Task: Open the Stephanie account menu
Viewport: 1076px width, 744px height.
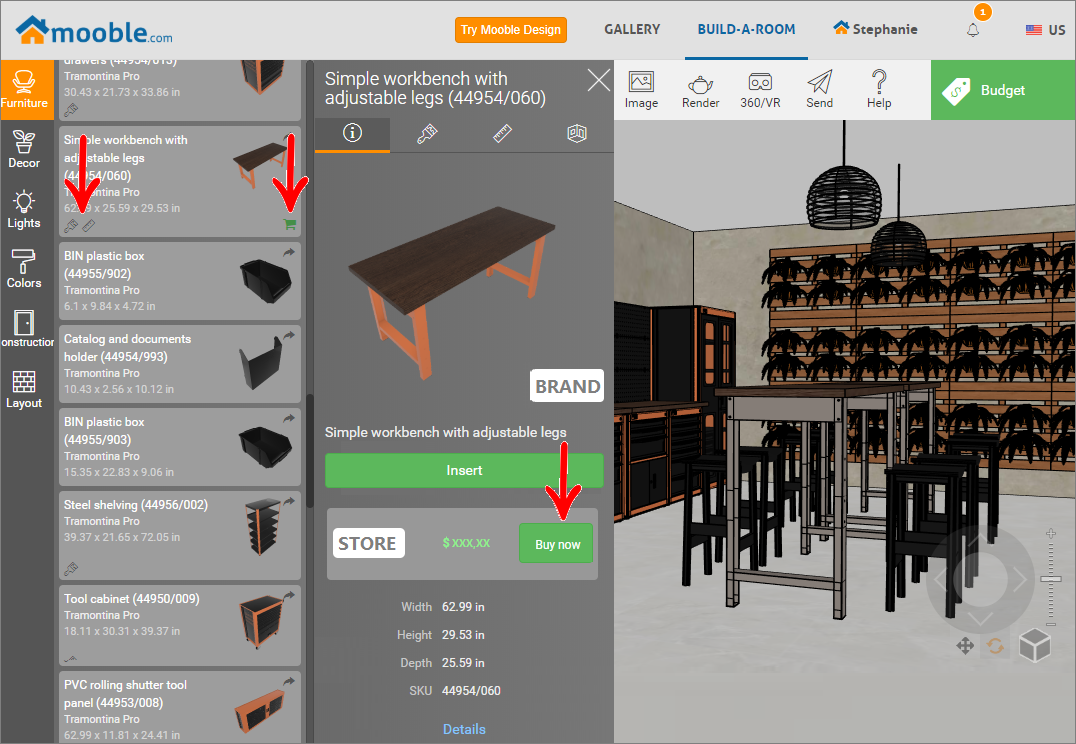Action: 875,29
